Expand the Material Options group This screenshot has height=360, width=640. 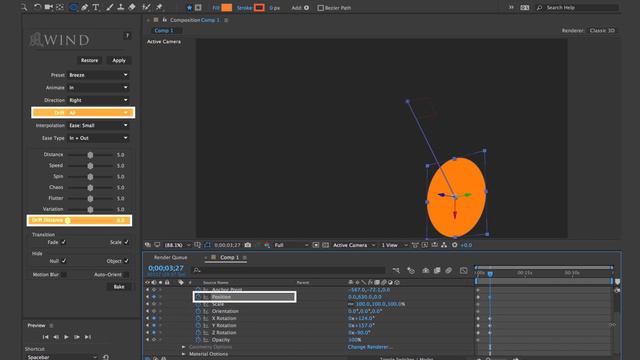(x=183, y=354)
